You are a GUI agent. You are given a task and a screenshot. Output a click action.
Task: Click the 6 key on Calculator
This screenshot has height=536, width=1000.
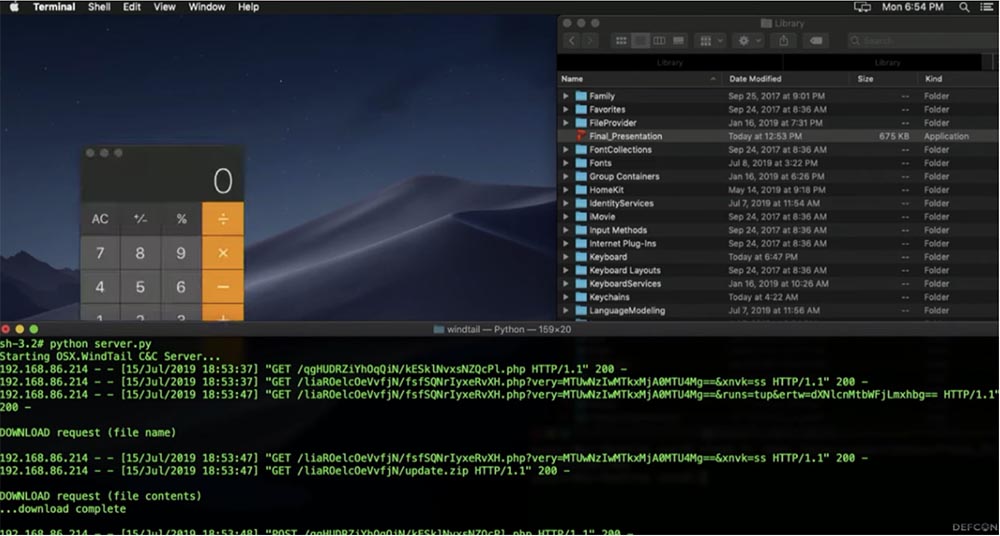tap(181, 287)
